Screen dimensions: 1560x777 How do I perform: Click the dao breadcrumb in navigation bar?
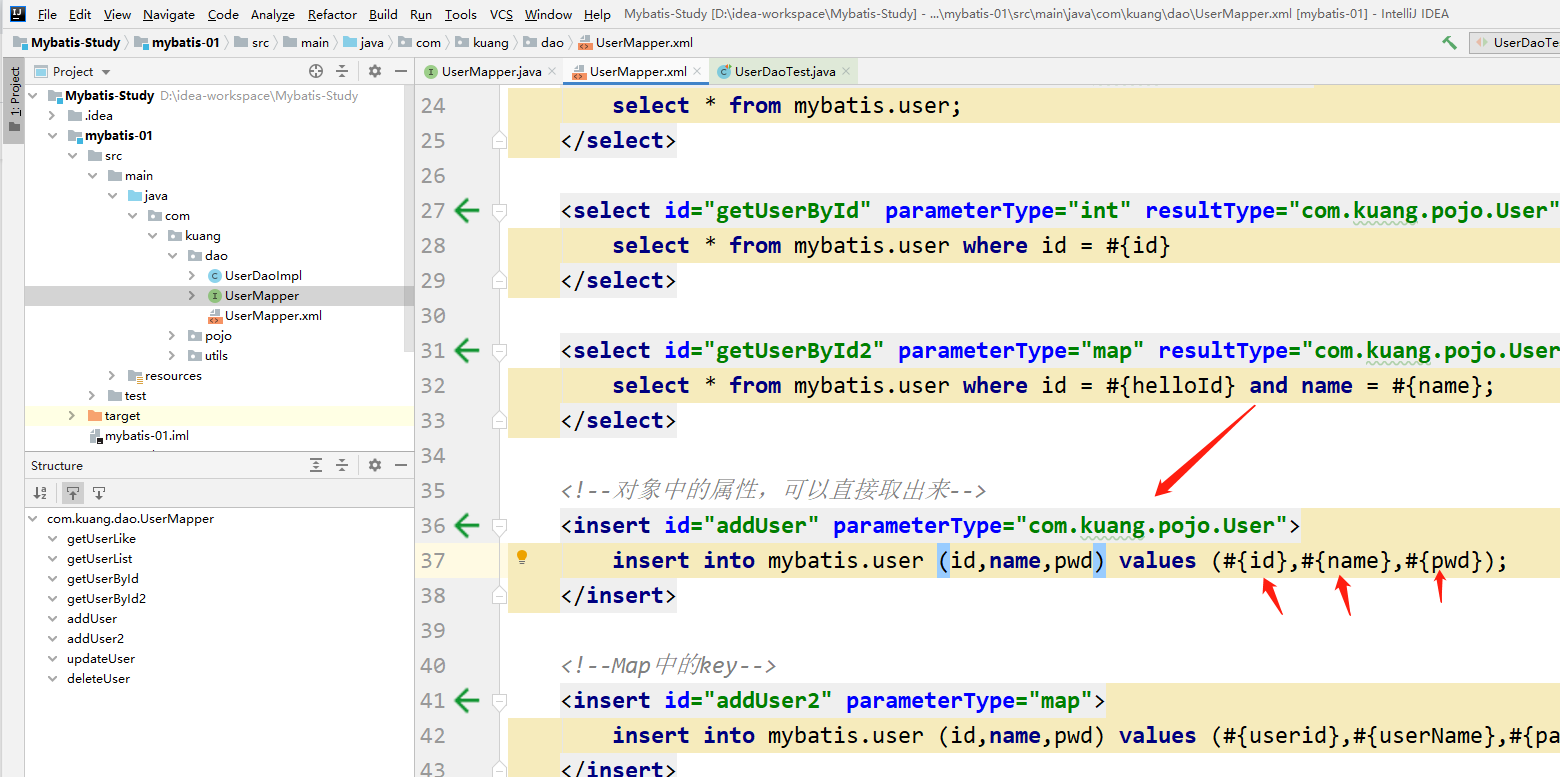pos(544,42)
